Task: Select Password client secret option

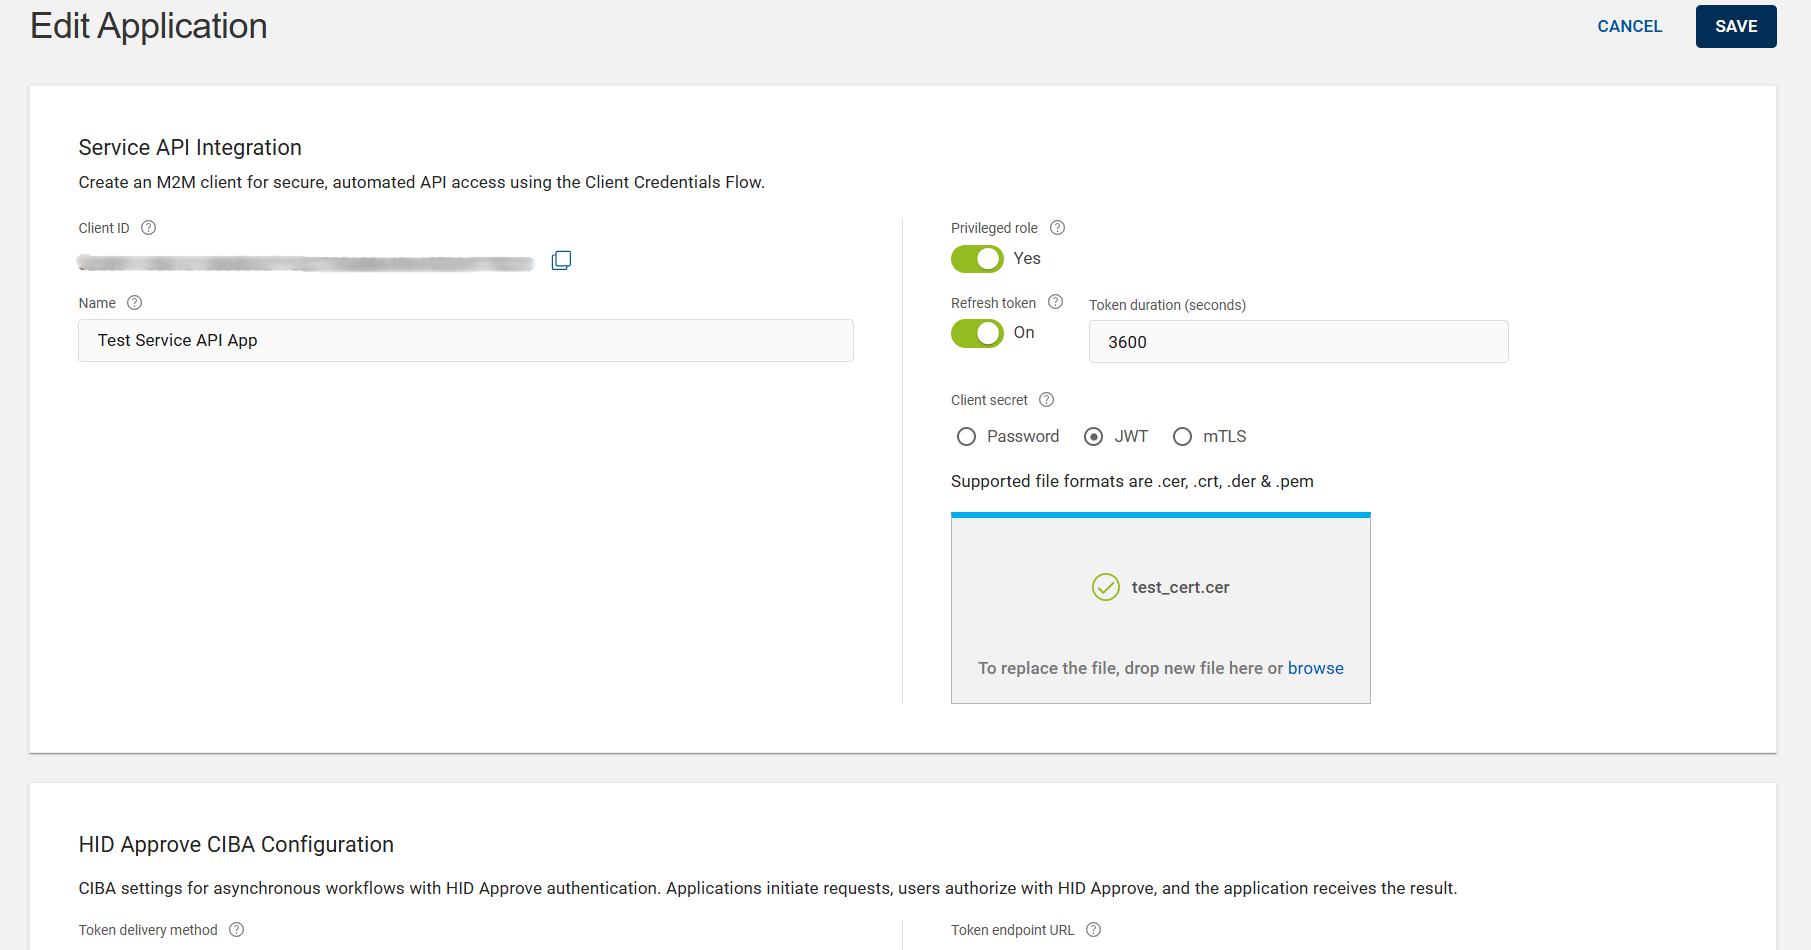Action: pos(966,437)
